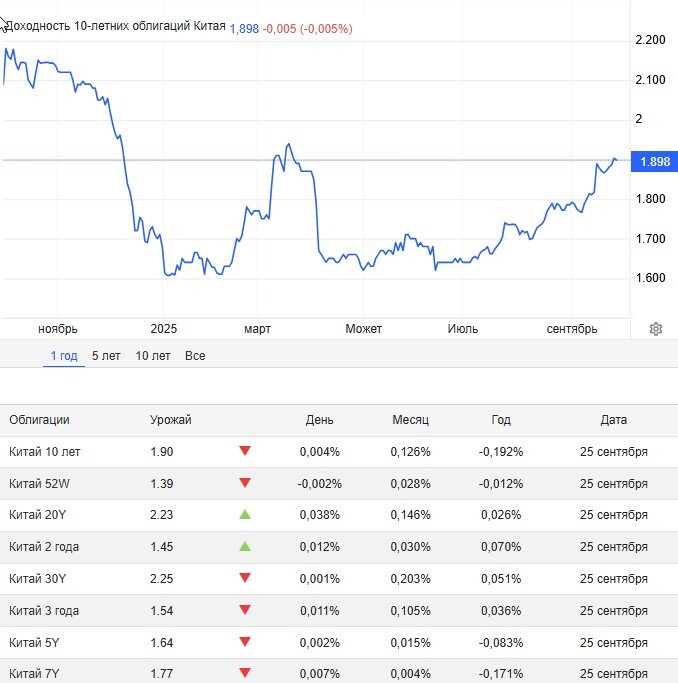Sort table by Год column header
This screenshot has height=683, width=678.
501,420
